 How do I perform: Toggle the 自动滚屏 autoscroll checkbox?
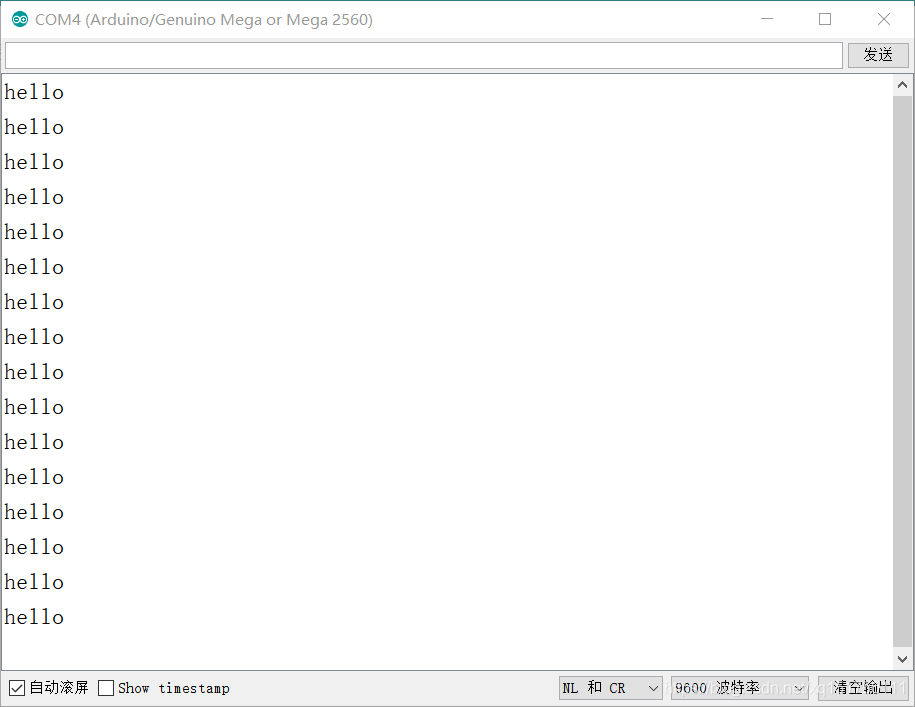tap(17, 688)
